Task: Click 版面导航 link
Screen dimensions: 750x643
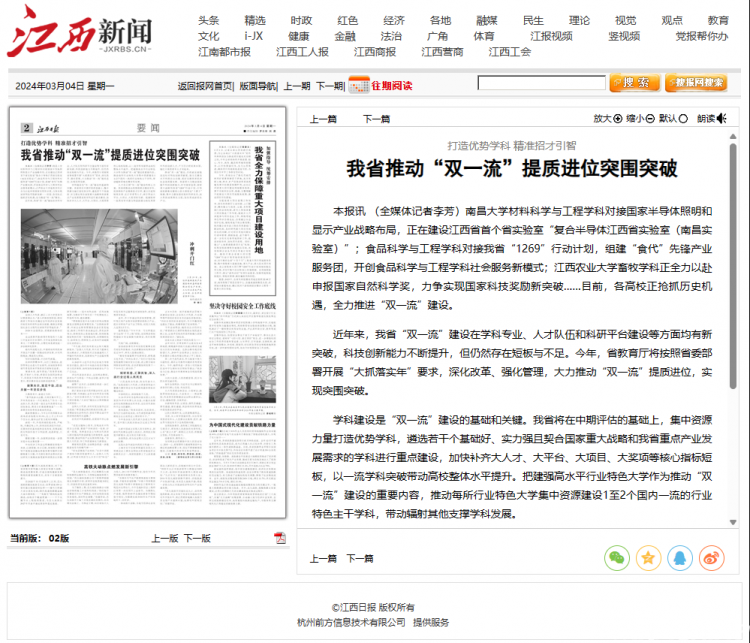Action: click(257, 86)
